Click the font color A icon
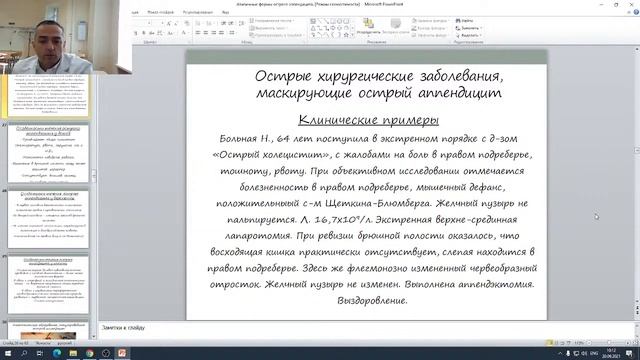640x360 pixels. click(x=184, y=33)
